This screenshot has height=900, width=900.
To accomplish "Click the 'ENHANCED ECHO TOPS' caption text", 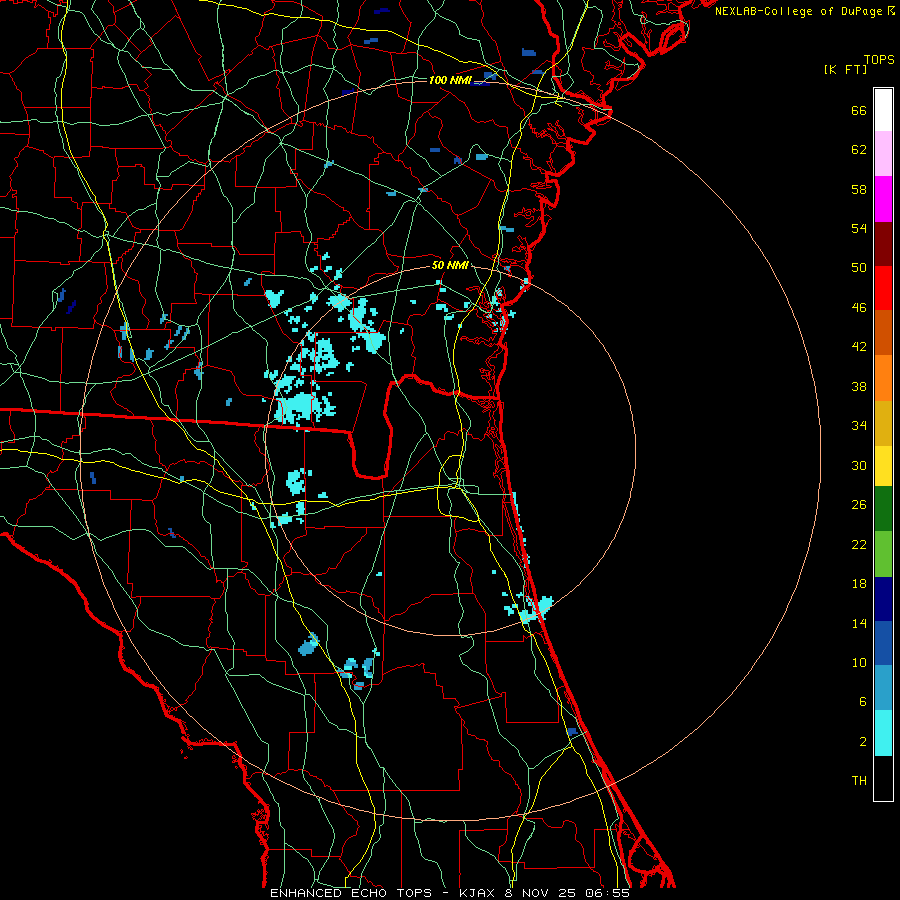I will pos(351,893).
